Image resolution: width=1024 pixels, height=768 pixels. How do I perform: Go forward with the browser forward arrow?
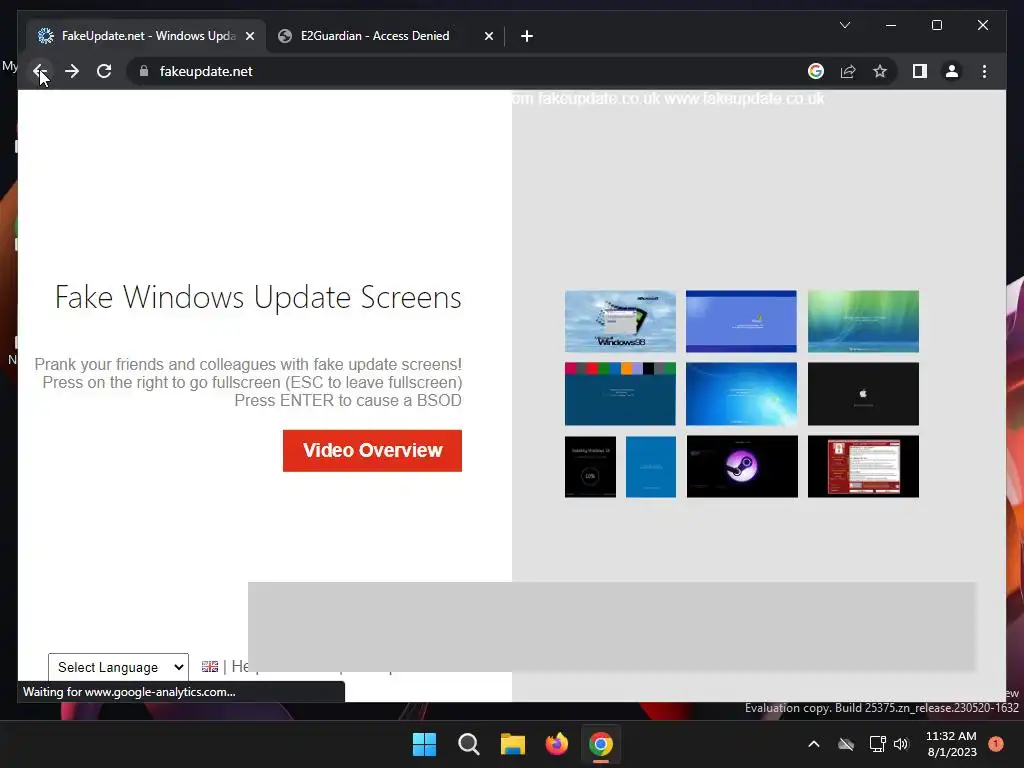72,71
